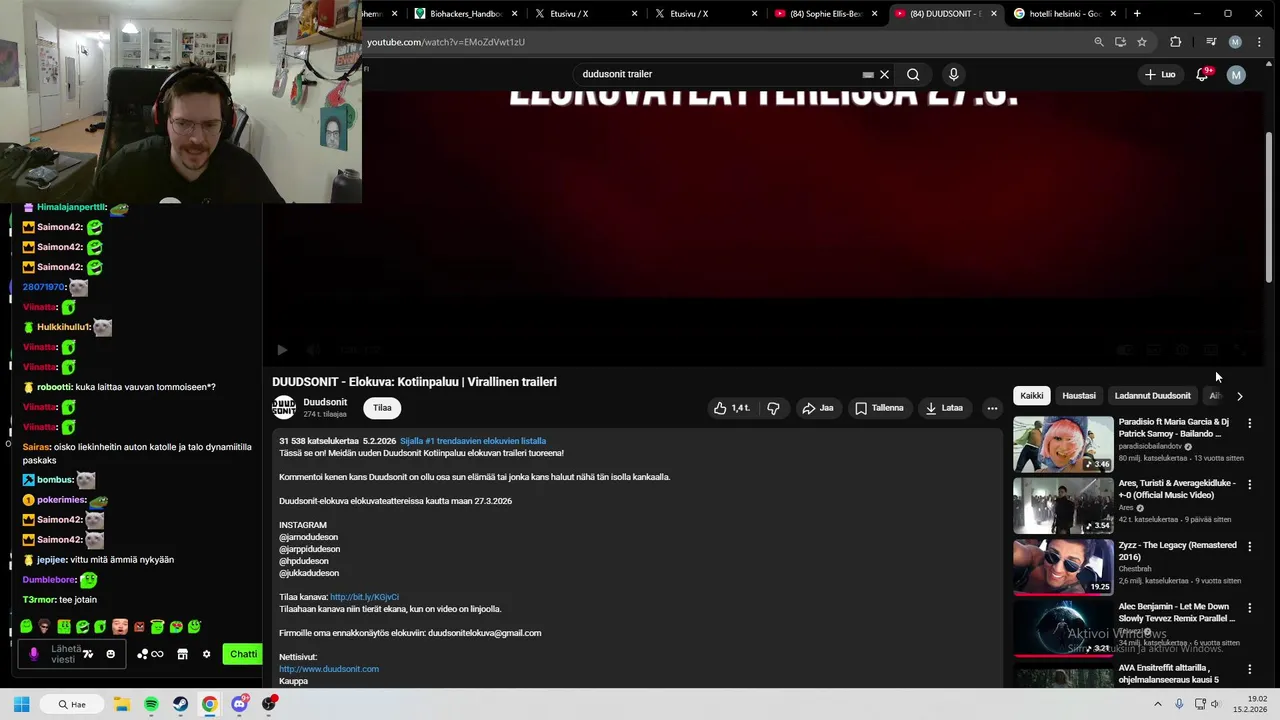Save video with the Tallenna button
Screen dimensions: 1280x720
(879, 408)
